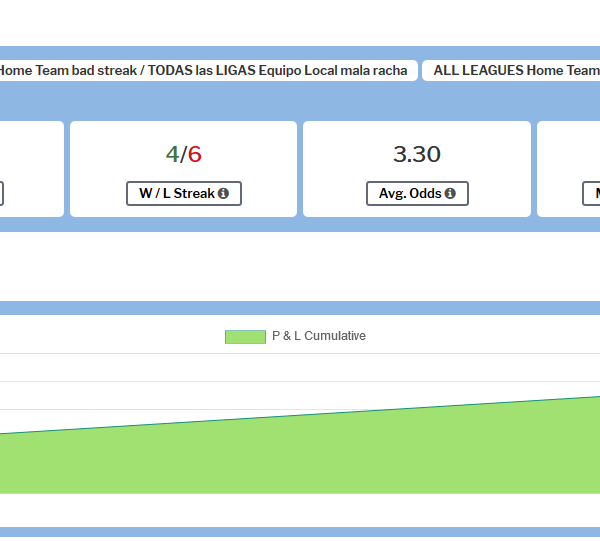The width and height of the screenshot is (600, 541).
Task: Click the red loss count 6
Action: 195,154
